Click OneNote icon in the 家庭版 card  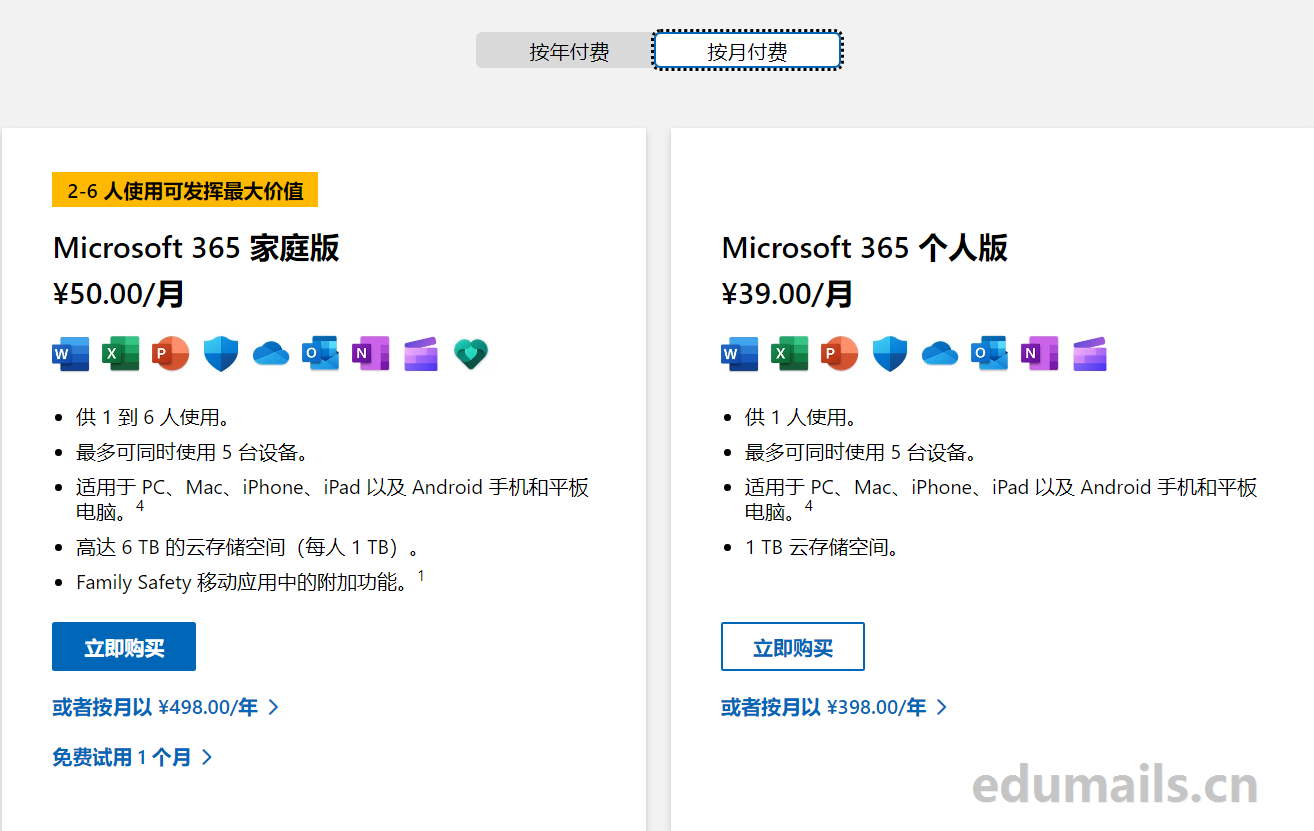click(371, 354)
